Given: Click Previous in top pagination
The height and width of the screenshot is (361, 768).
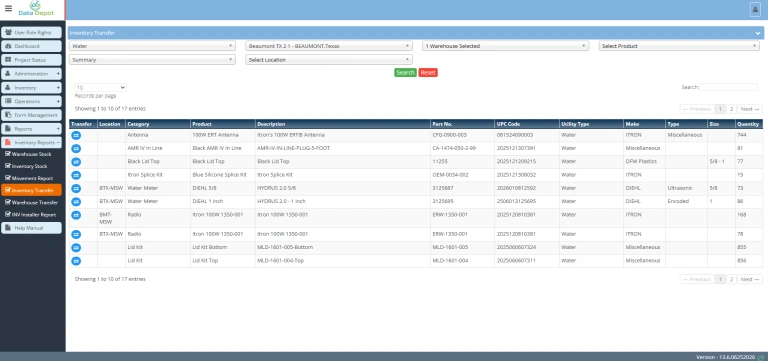Looking at the screenshot, I should point(696,109).
